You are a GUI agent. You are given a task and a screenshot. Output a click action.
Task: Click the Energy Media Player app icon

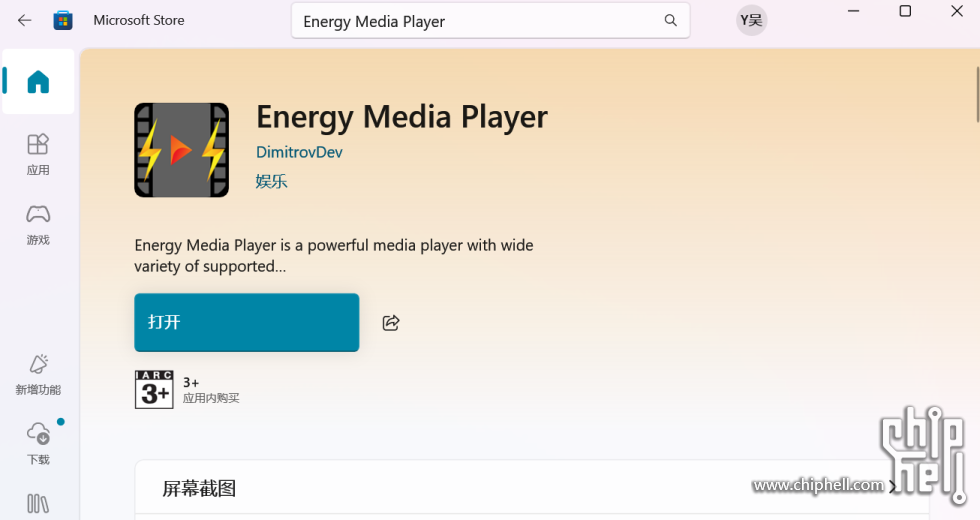coord(181,150)
